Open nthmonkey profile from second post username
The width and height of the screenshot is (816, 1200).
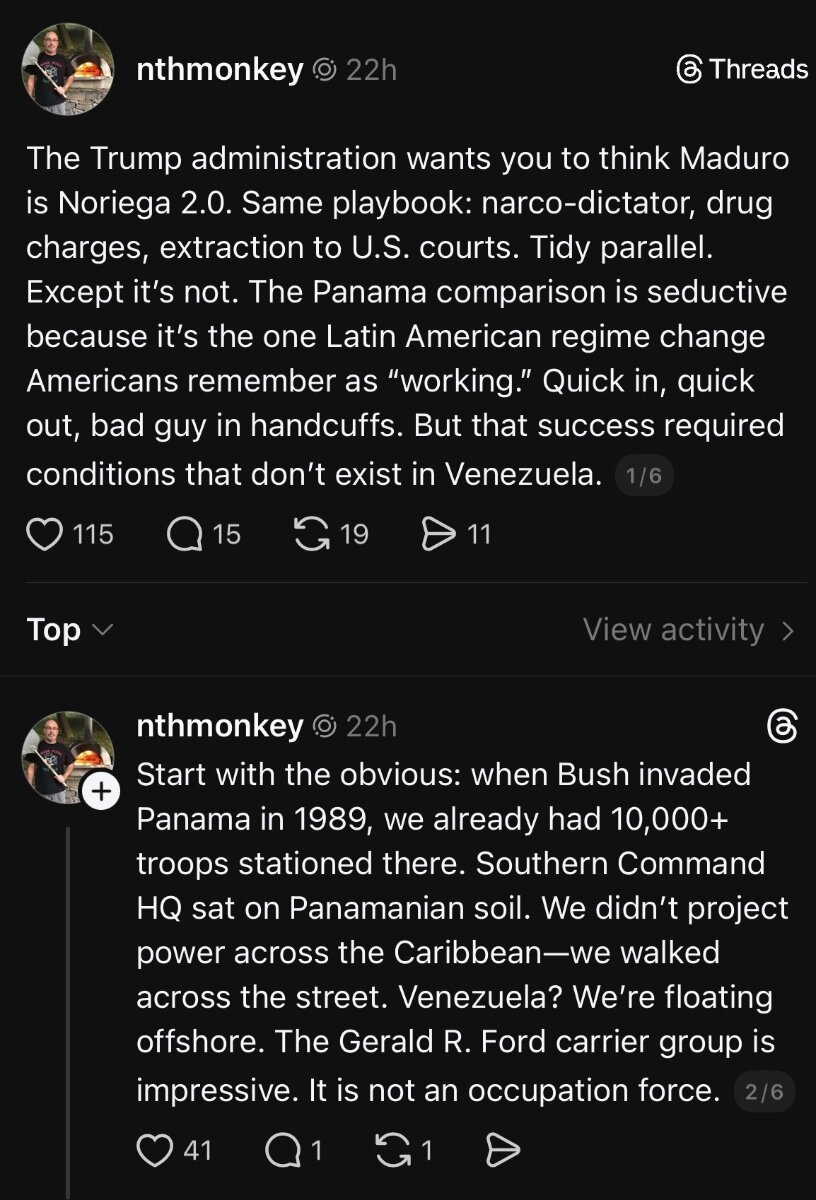219,727
